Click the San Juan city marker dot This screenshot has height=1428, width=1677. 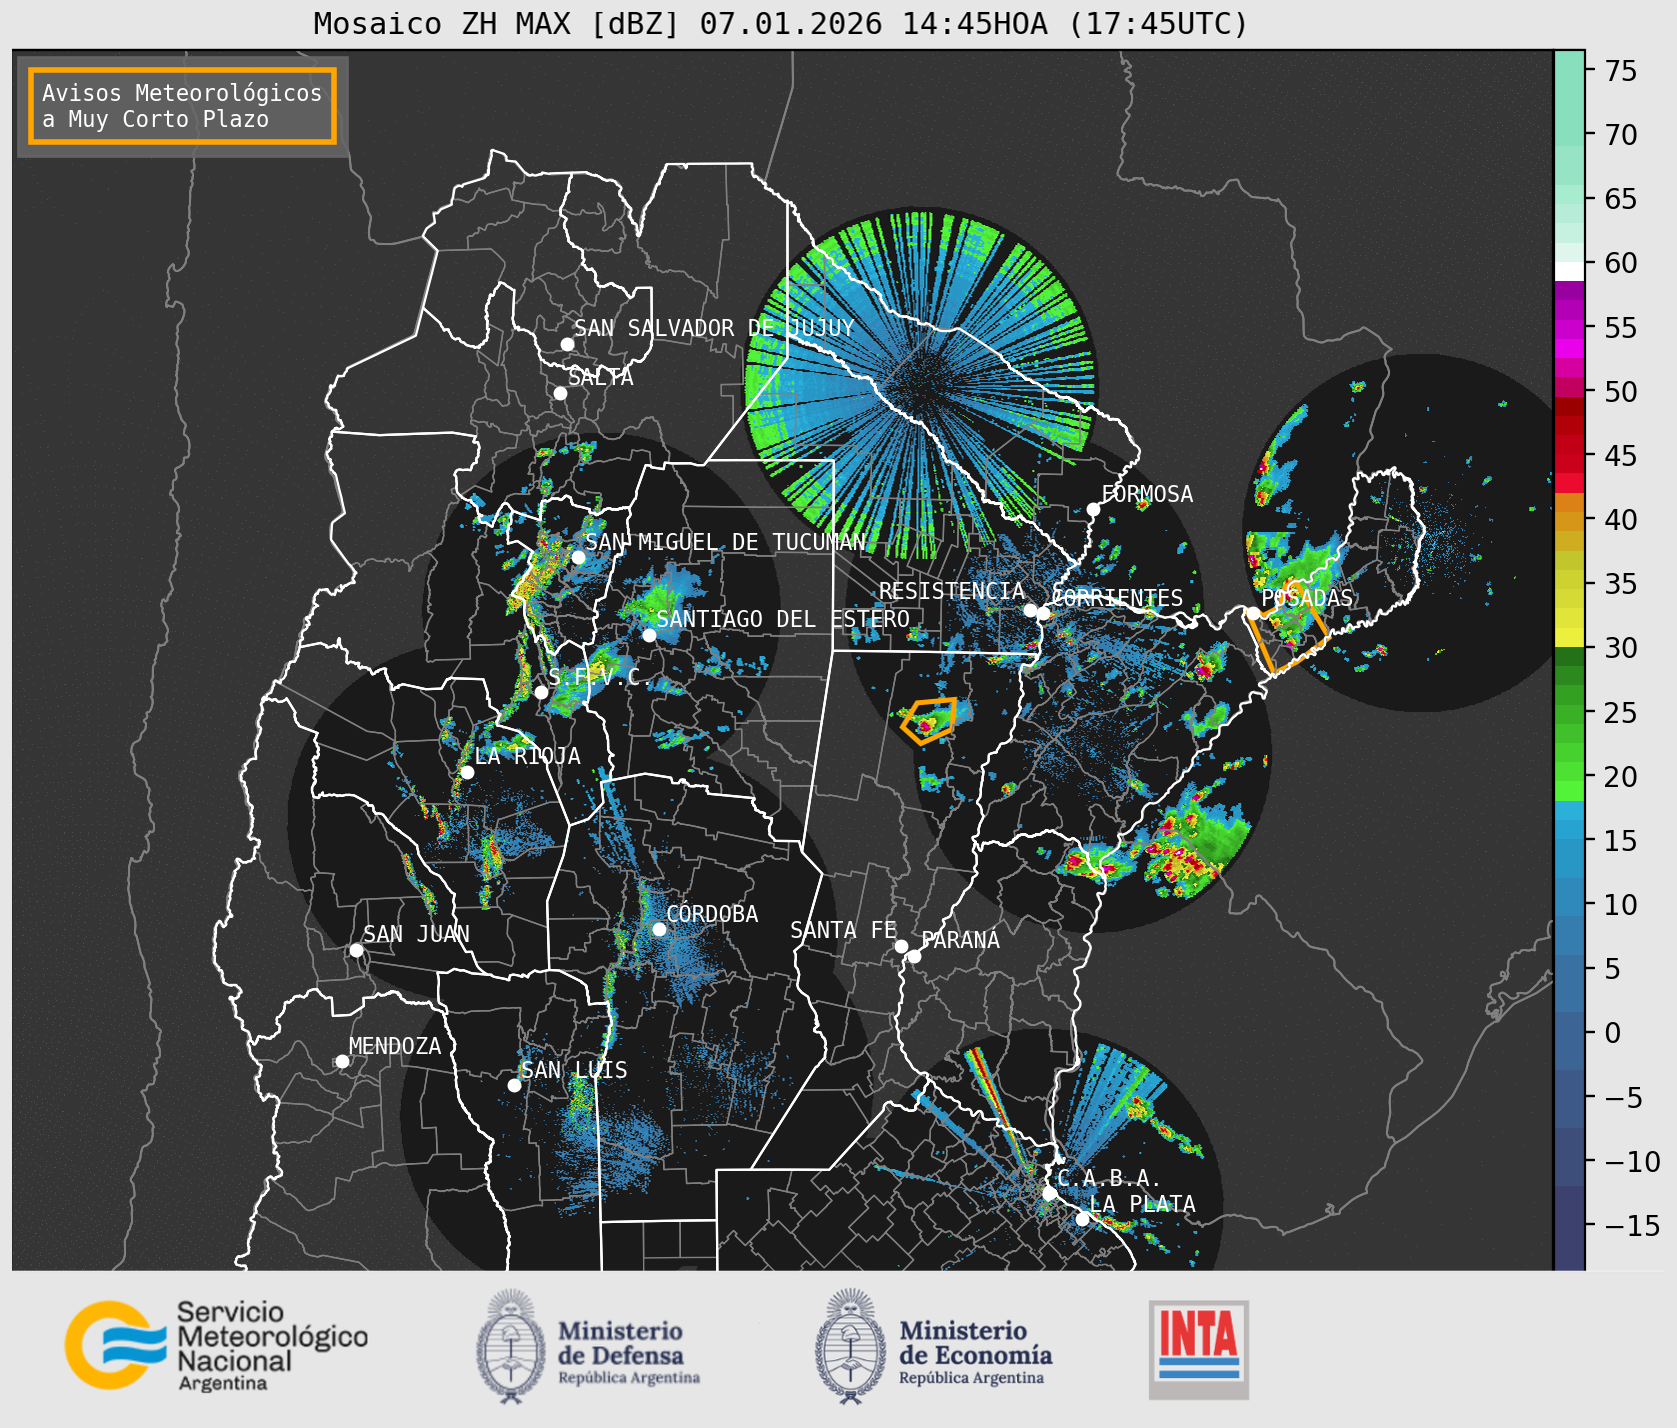tap(356, 950)
